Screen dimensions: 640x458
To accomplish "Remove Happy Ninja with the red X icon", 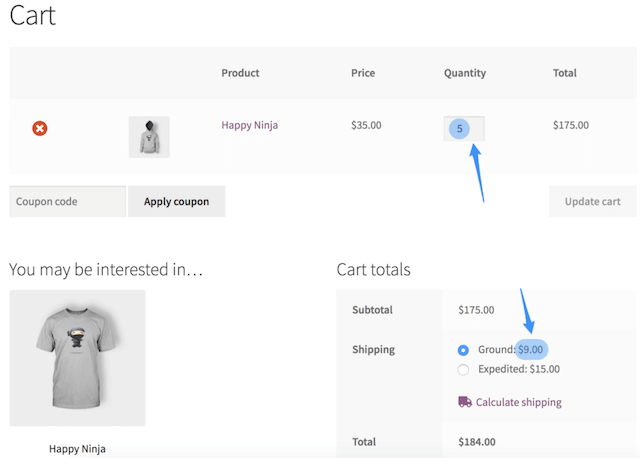I will point(40,128).
